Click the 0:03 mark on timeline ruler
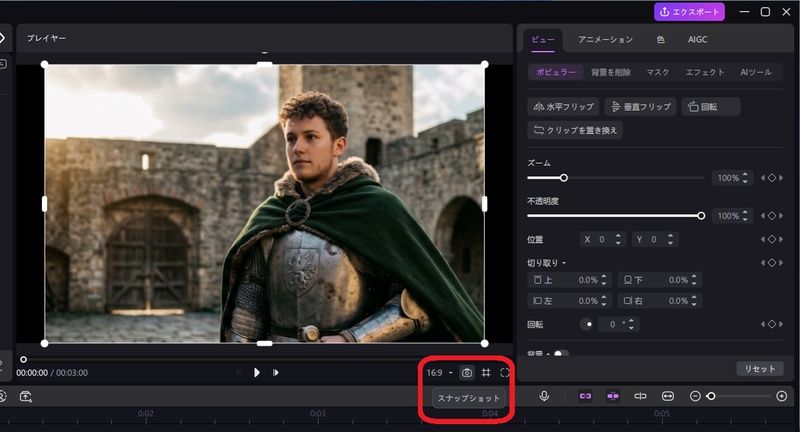 click(317, 414)
